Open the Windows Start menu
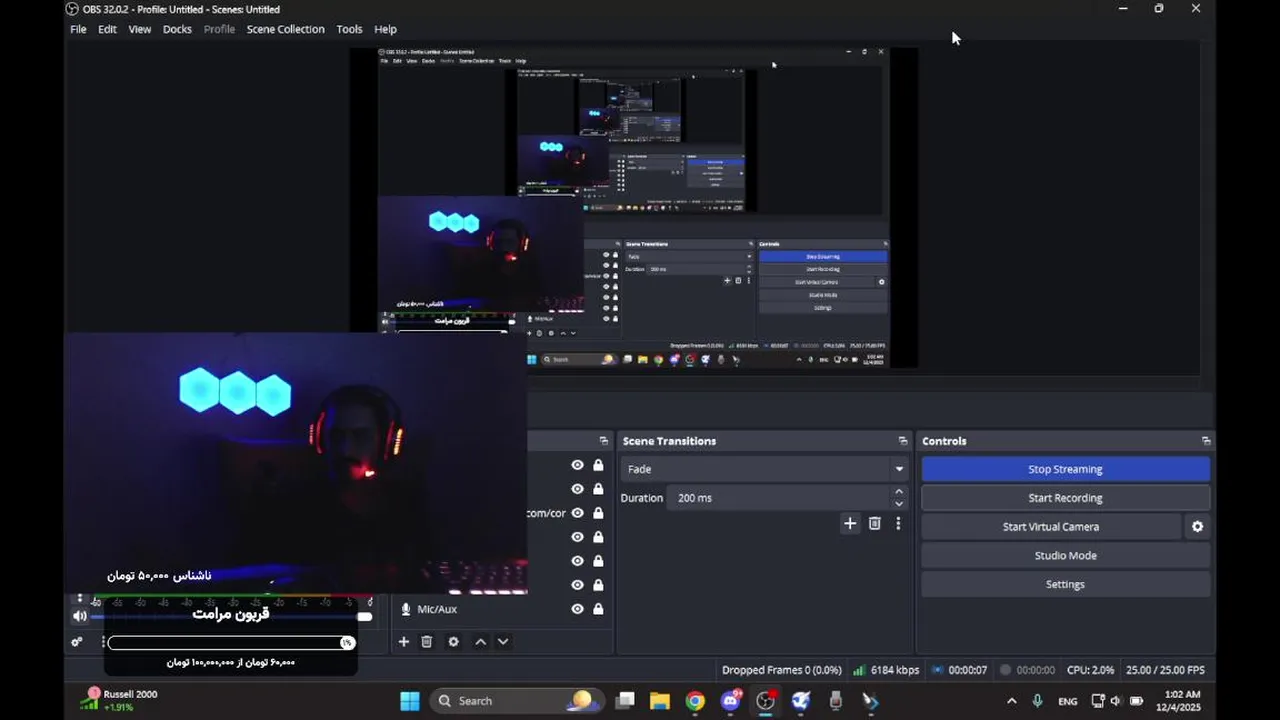Viewport: 1280px width, 720px height. (x=410, y=701)
